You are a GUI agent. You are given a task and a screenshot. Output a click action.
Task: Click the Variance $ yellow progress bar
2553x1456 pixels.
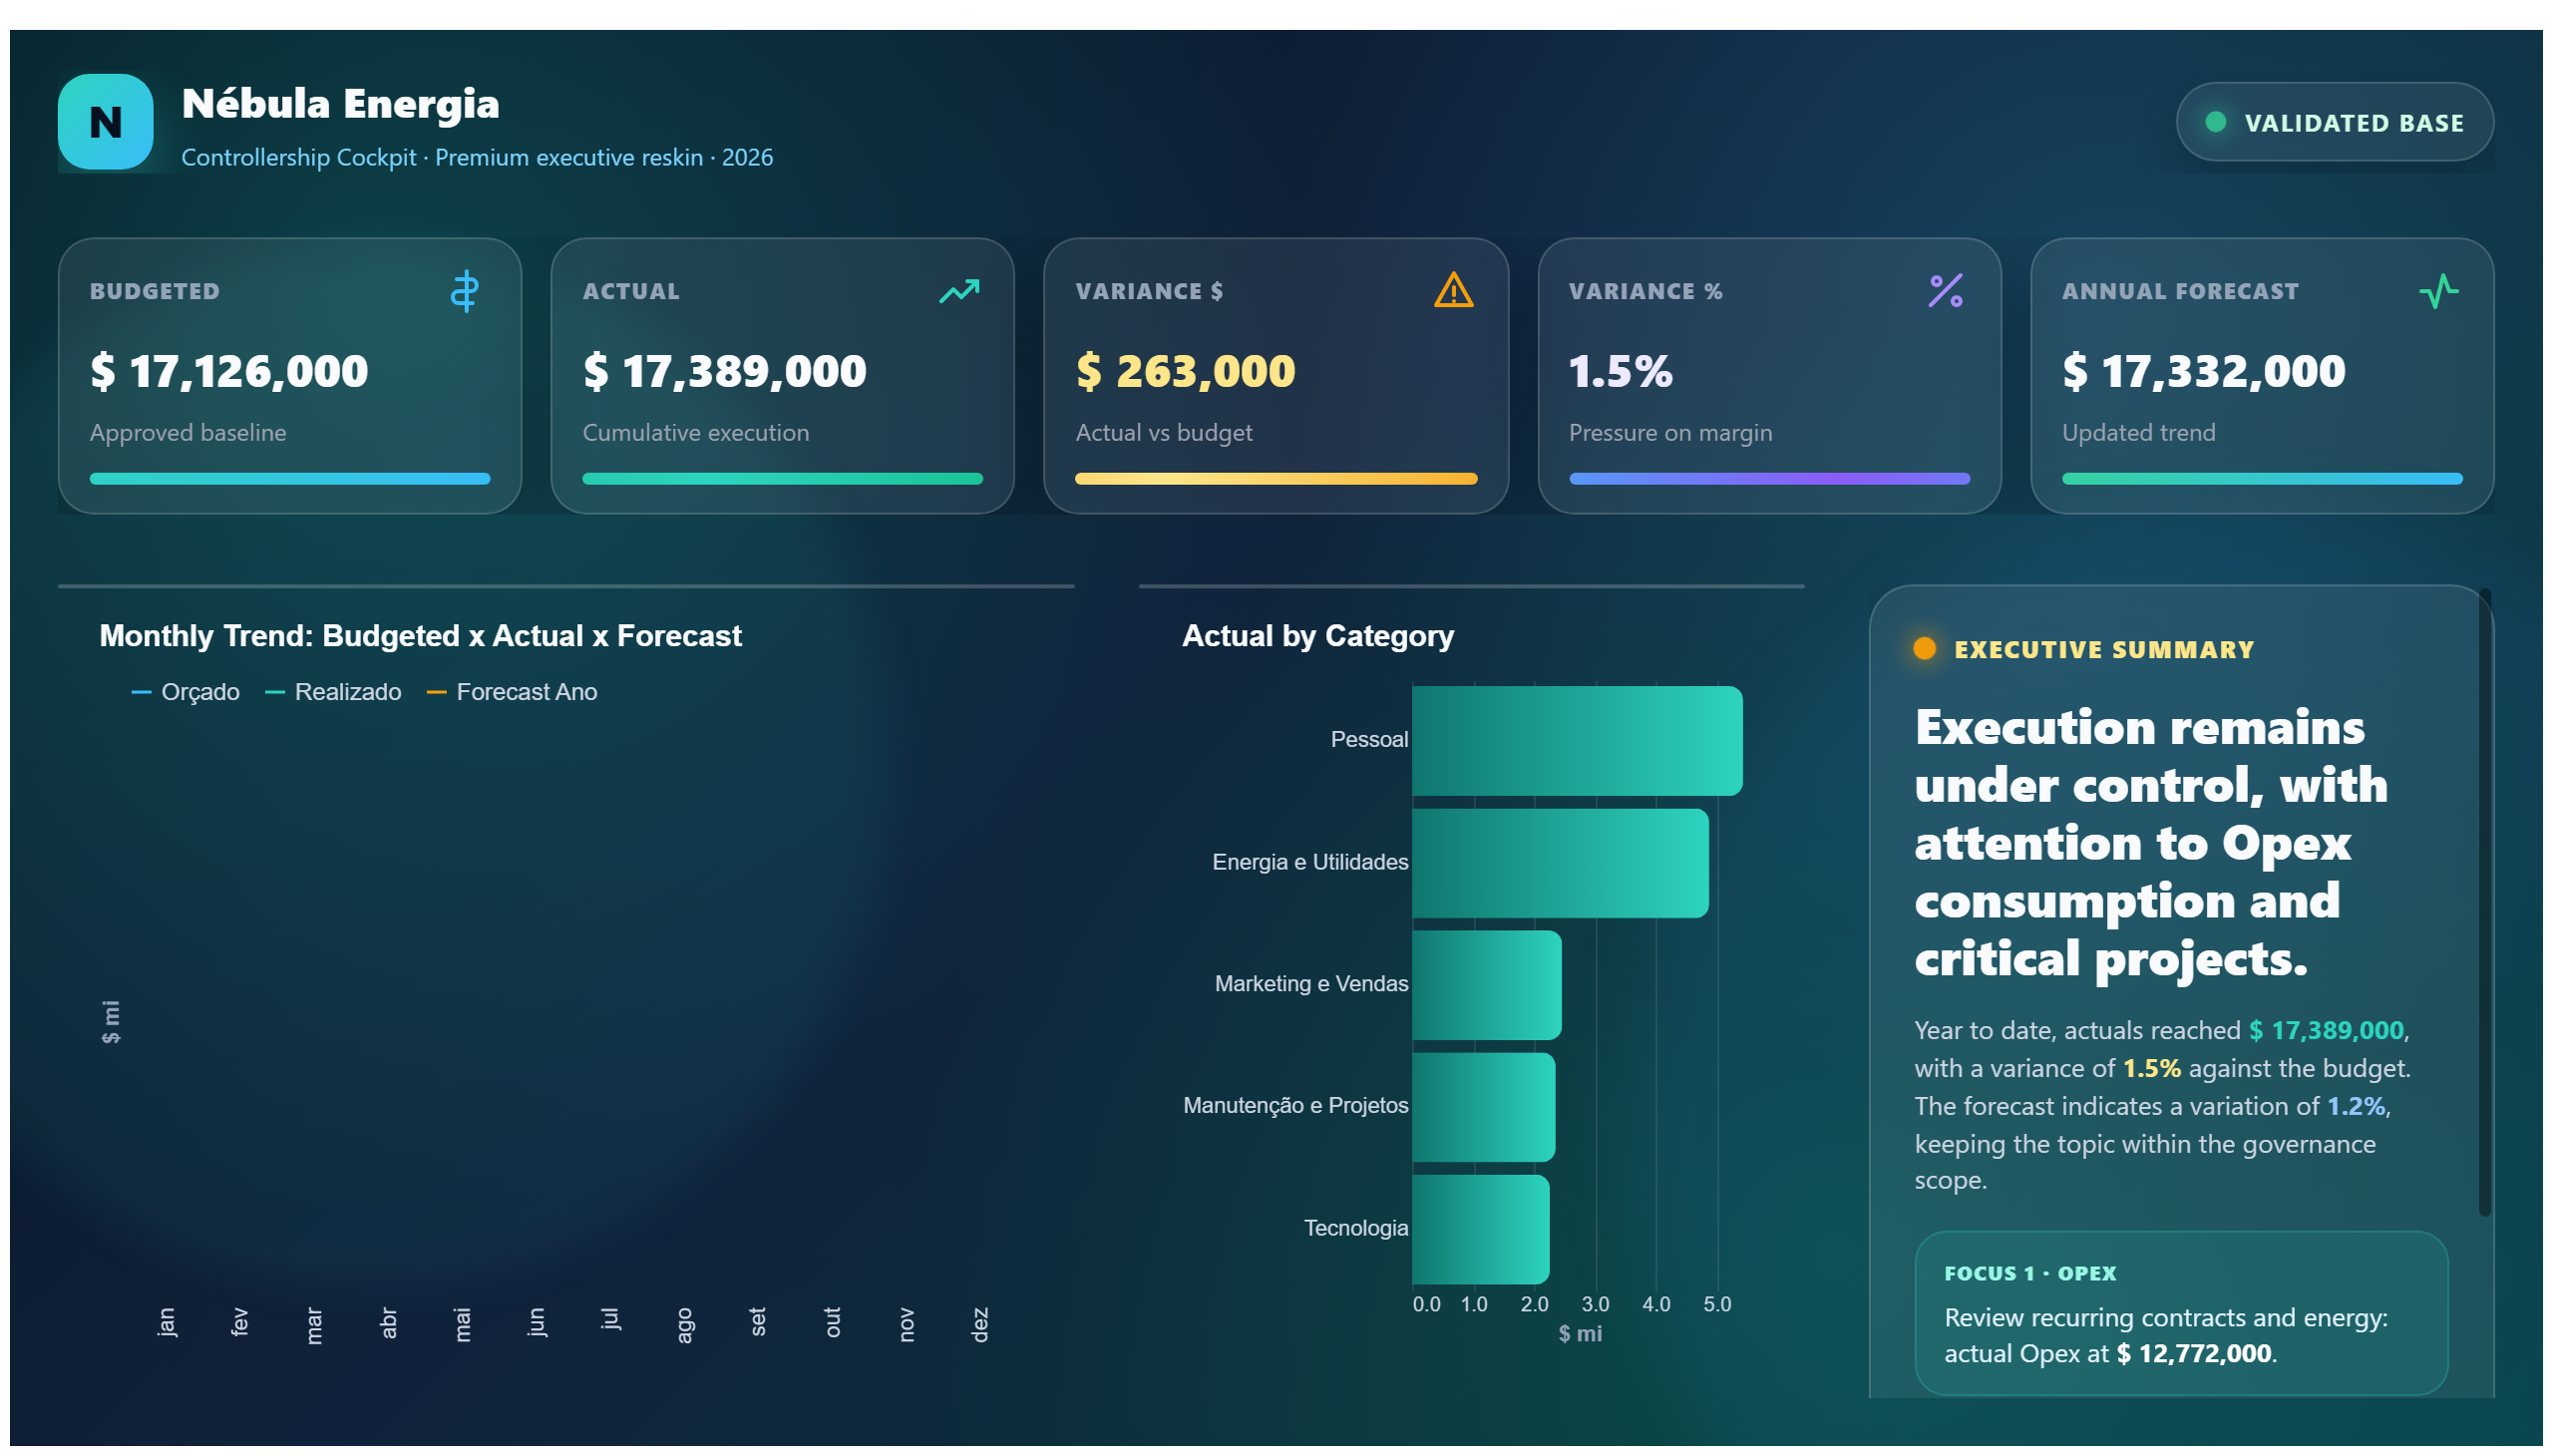click(x=1276, y=479)
